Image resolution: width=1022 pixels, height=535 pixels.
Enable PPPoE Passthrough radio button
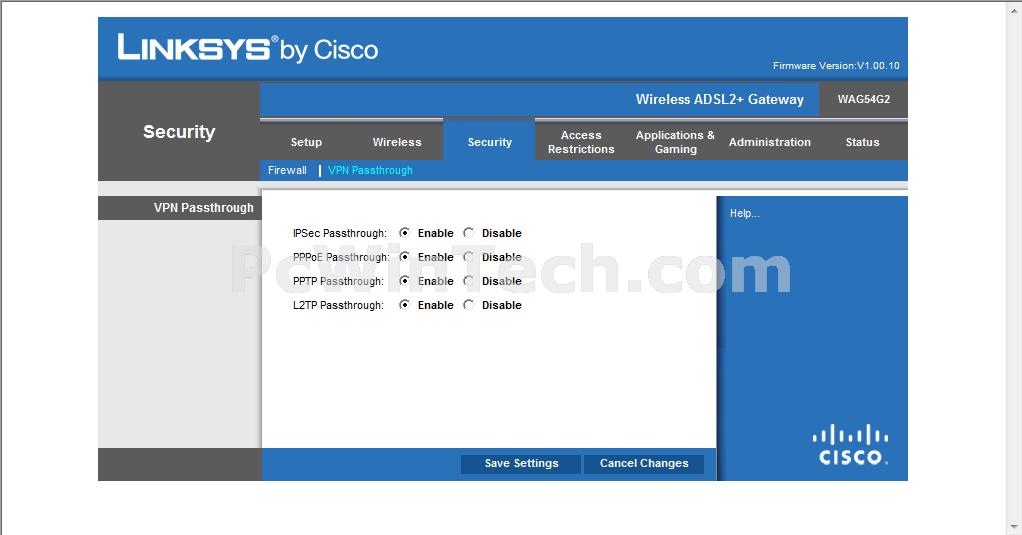tap(405, 257)
